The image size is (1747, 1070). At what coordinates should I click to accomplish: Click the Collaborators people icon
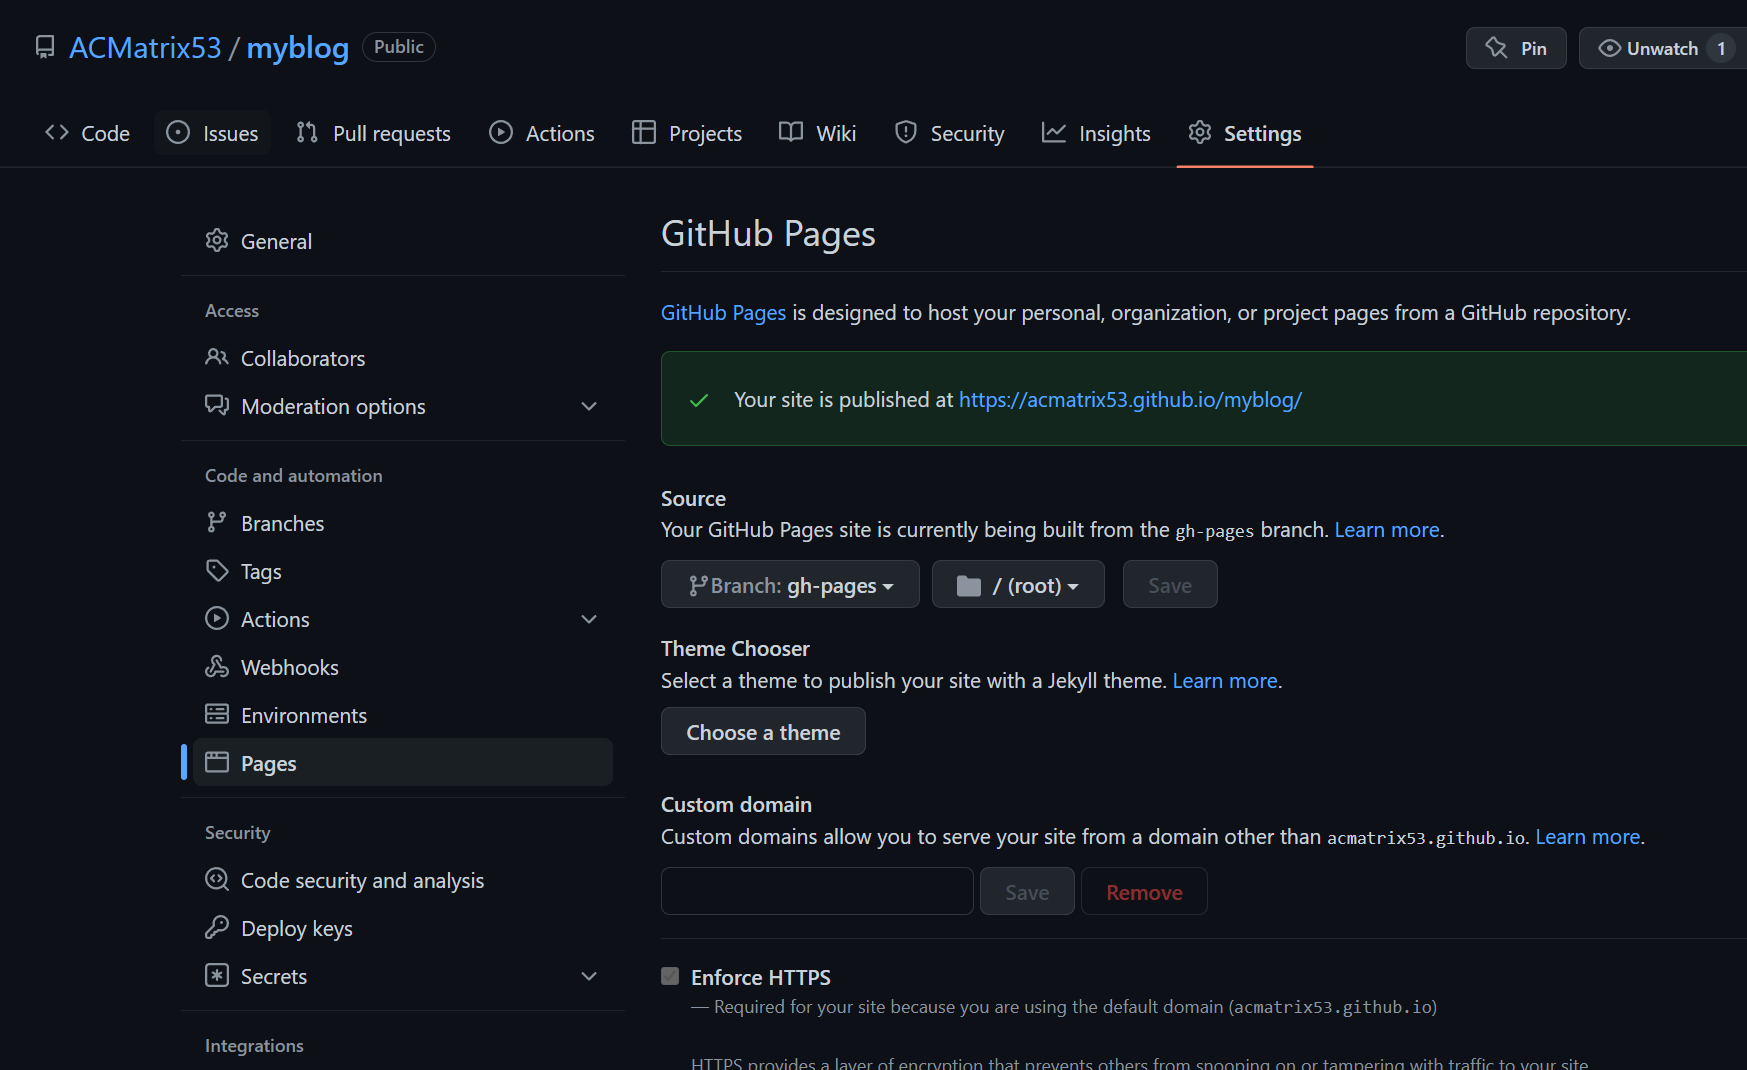(217, 357)
